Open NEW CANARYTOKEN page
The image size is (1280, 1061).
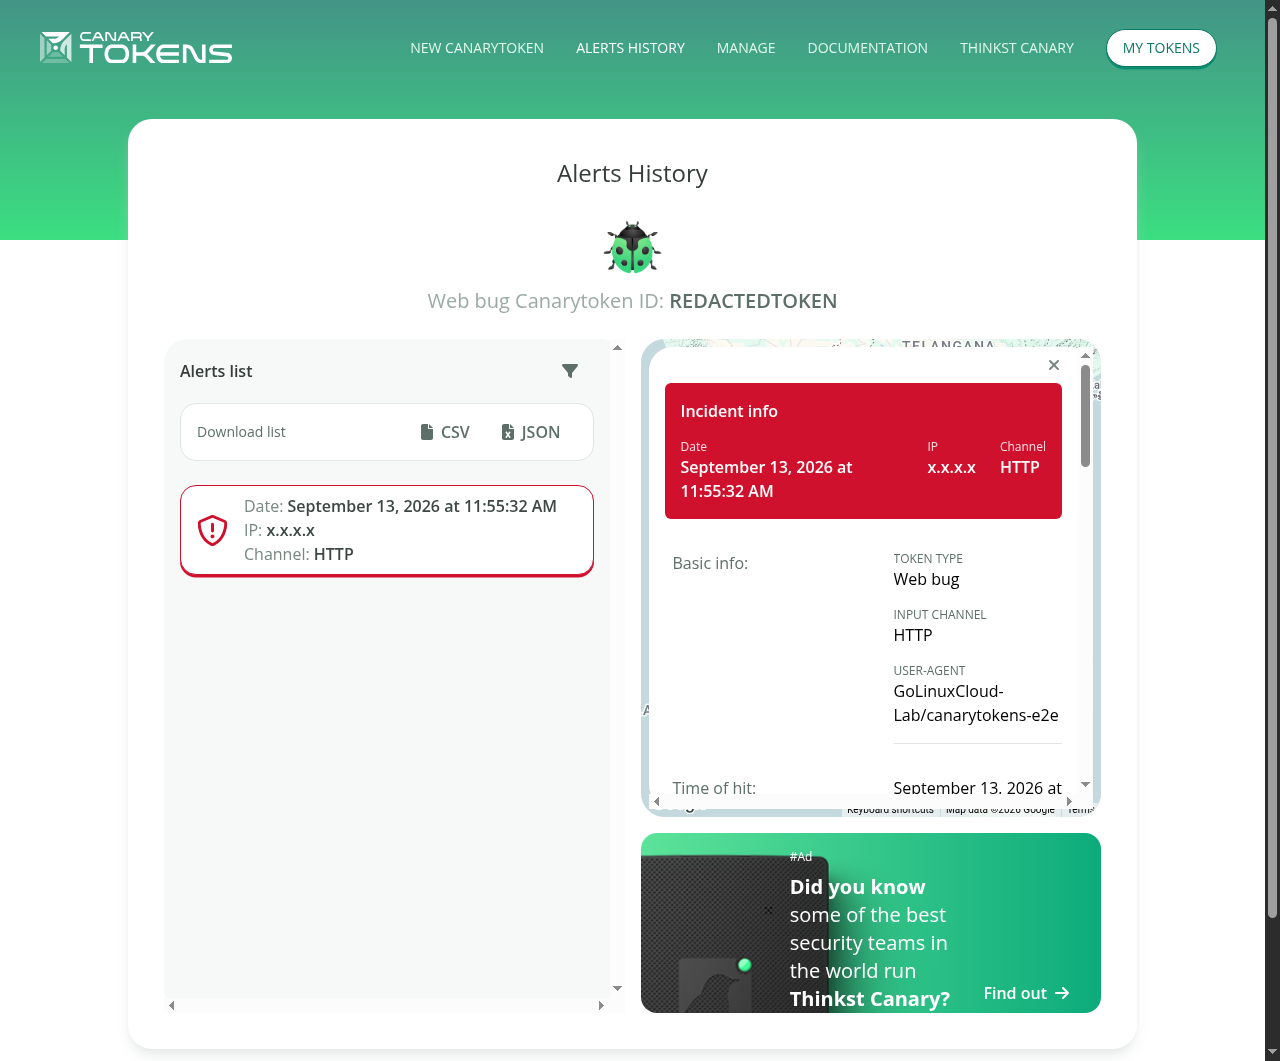(477, 48)
